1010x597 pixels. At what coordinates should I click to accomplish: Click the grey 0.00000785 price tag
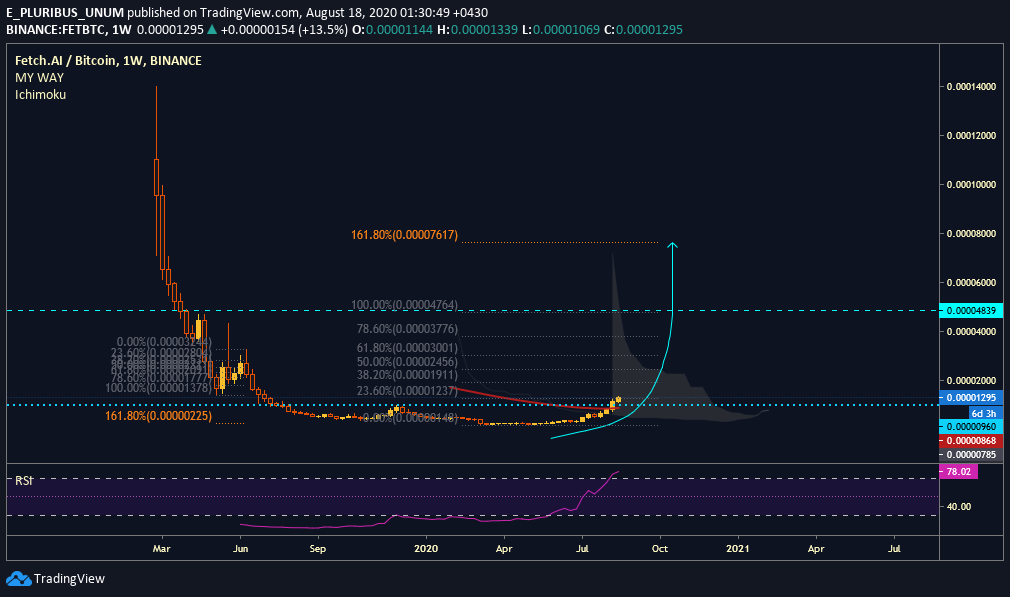click(x=971, y=455)
